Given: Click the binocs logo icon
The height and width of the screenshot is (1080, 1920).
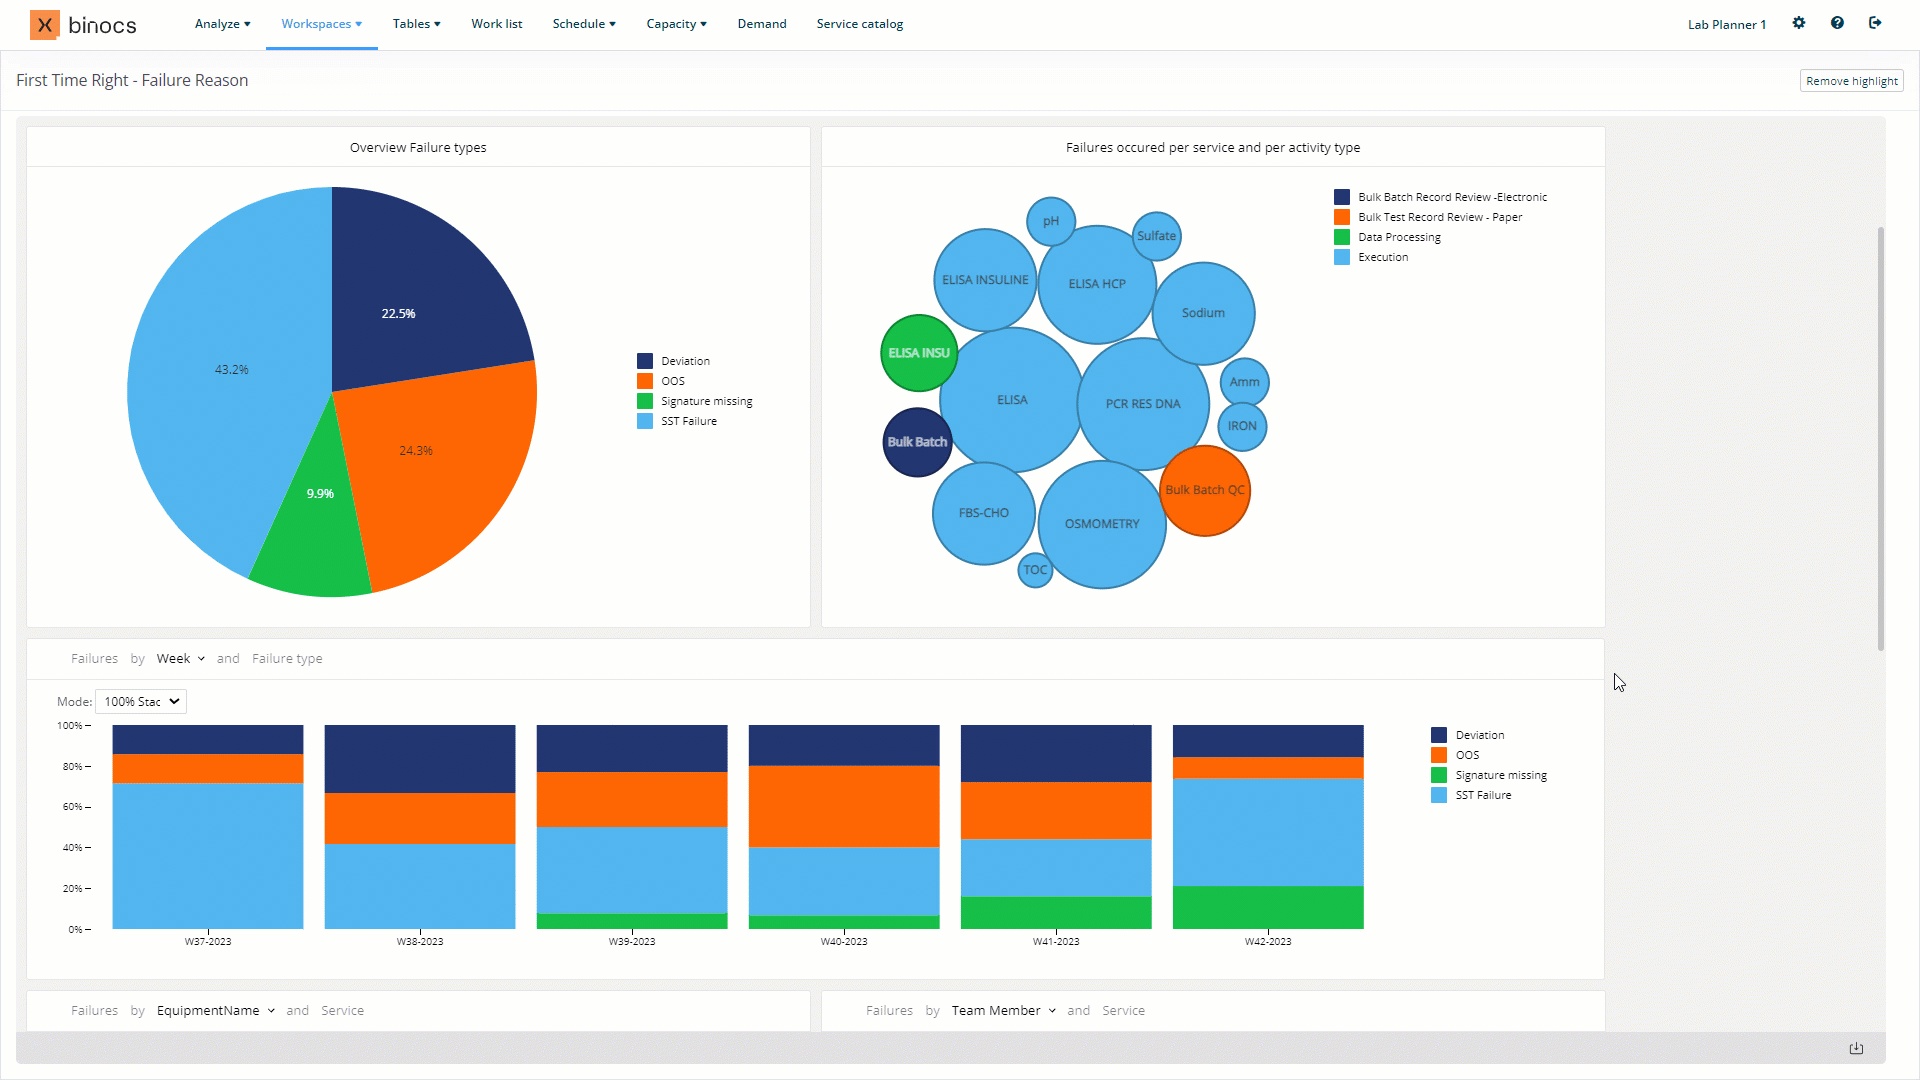Looking at the screenshot, I should click(45, 25).
